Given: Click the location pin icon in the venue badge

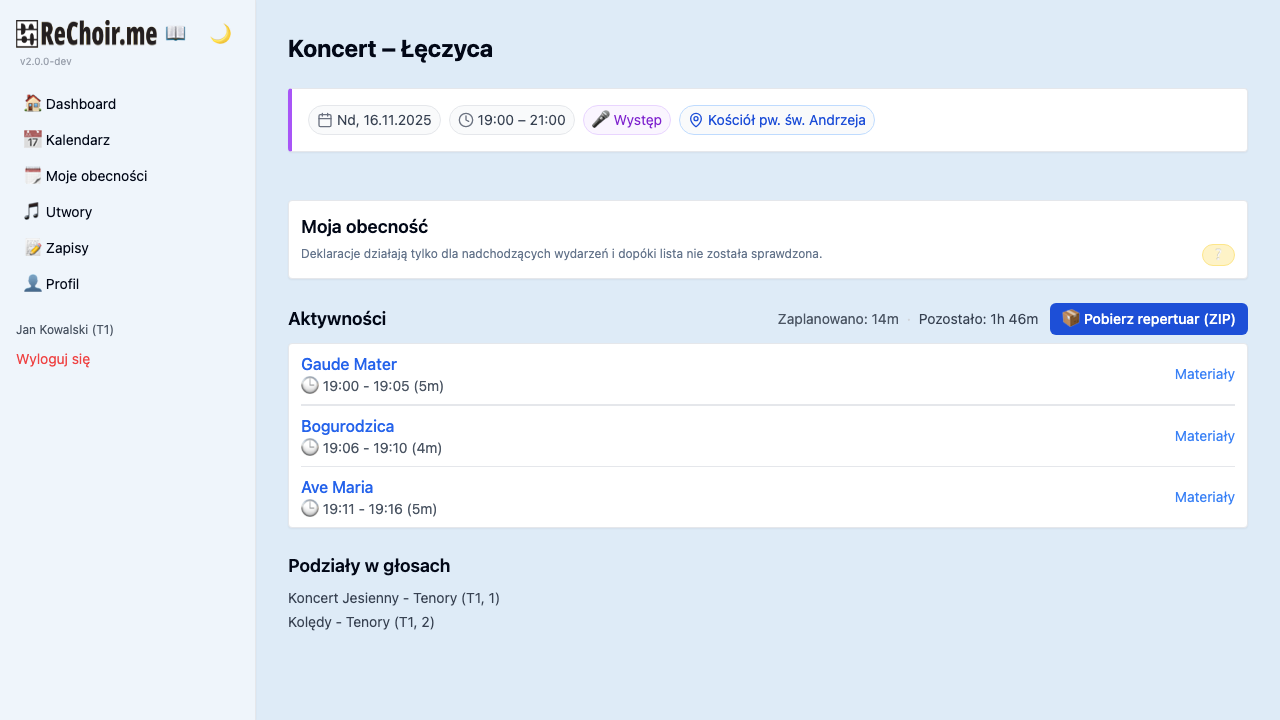Looking at the screenshot, I should pyautogui.click(x=695, y=119).
